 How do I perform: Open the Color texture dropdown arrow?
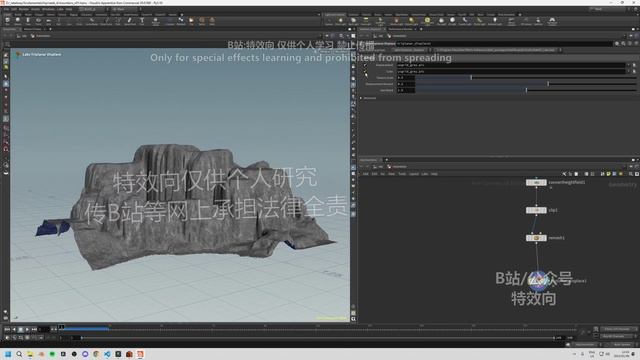[629, 71]
